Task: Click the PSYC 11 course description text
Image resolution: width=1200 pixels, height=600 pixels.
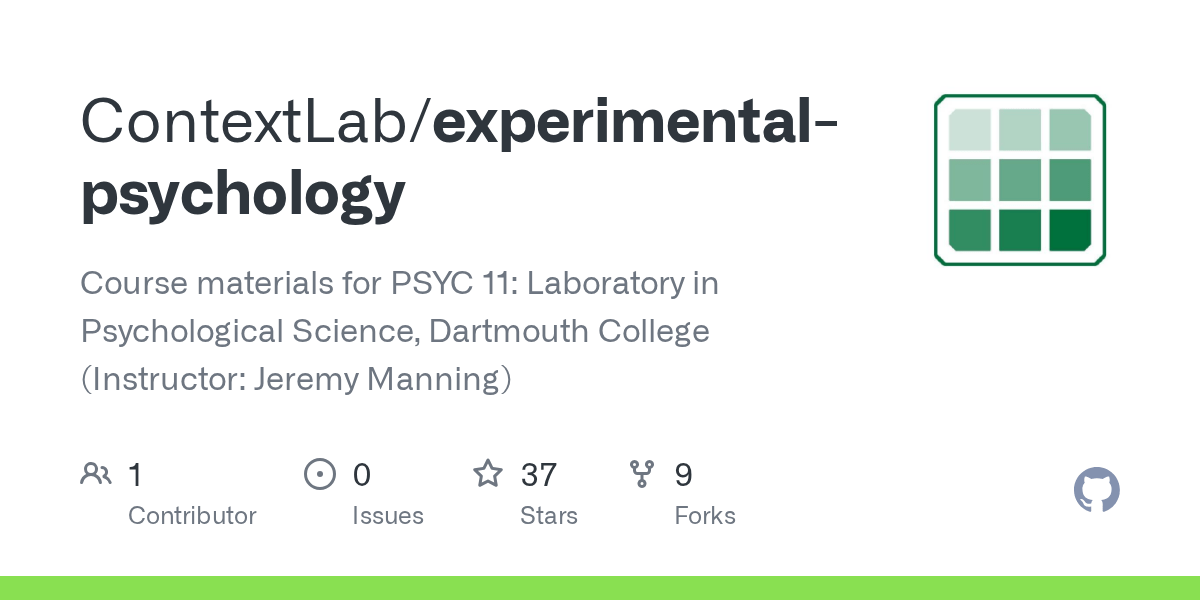Action: pos(400,331)
